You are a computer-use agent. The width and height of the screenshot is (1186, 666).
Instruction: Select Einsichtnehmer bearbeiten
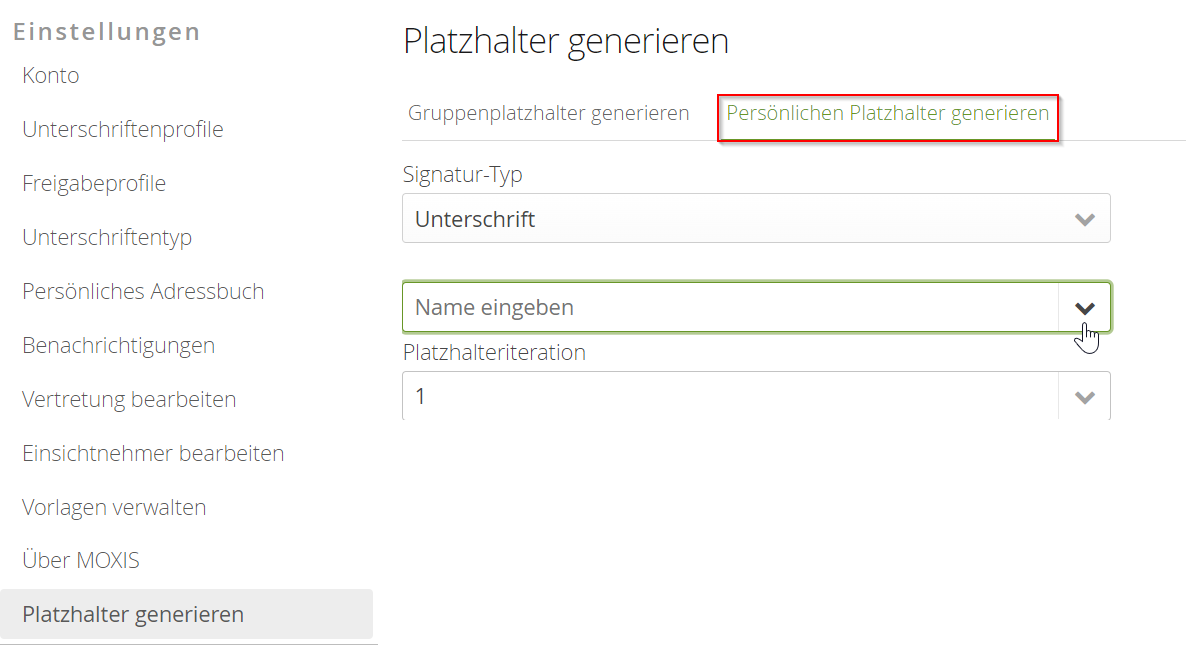point(152,453)
